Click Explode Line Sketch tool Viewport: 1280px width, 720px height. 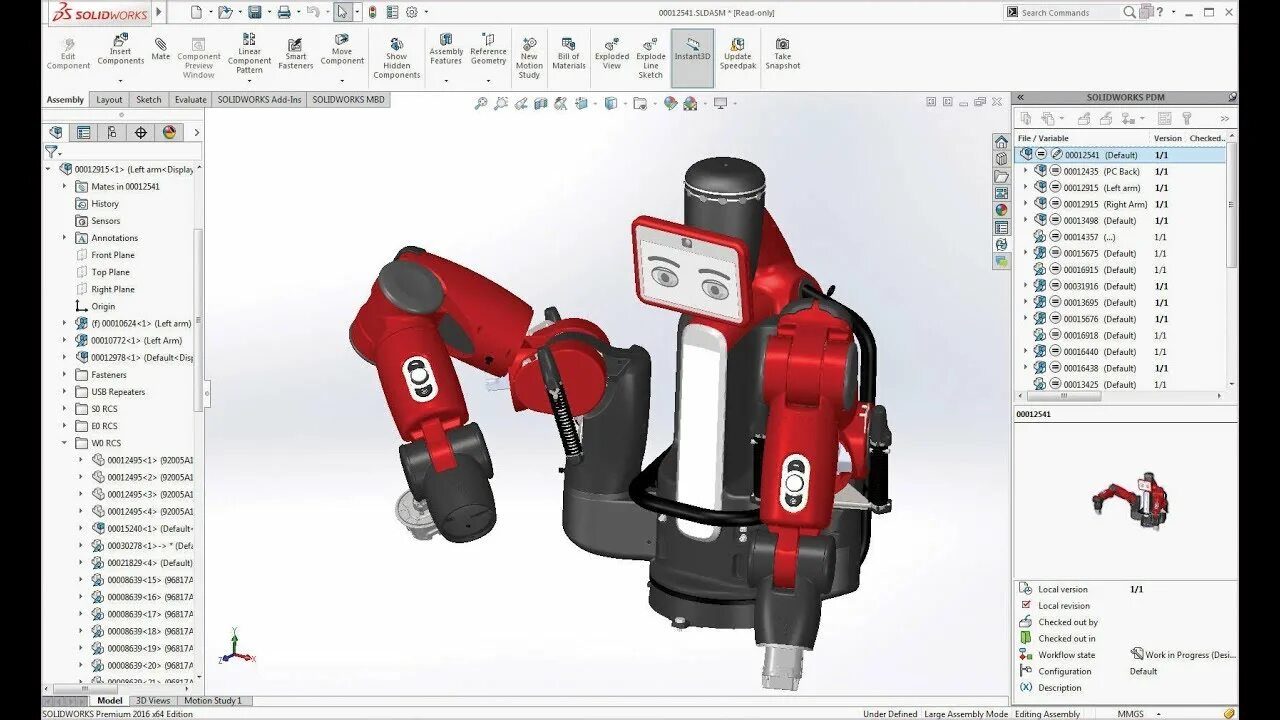point(651,59)
